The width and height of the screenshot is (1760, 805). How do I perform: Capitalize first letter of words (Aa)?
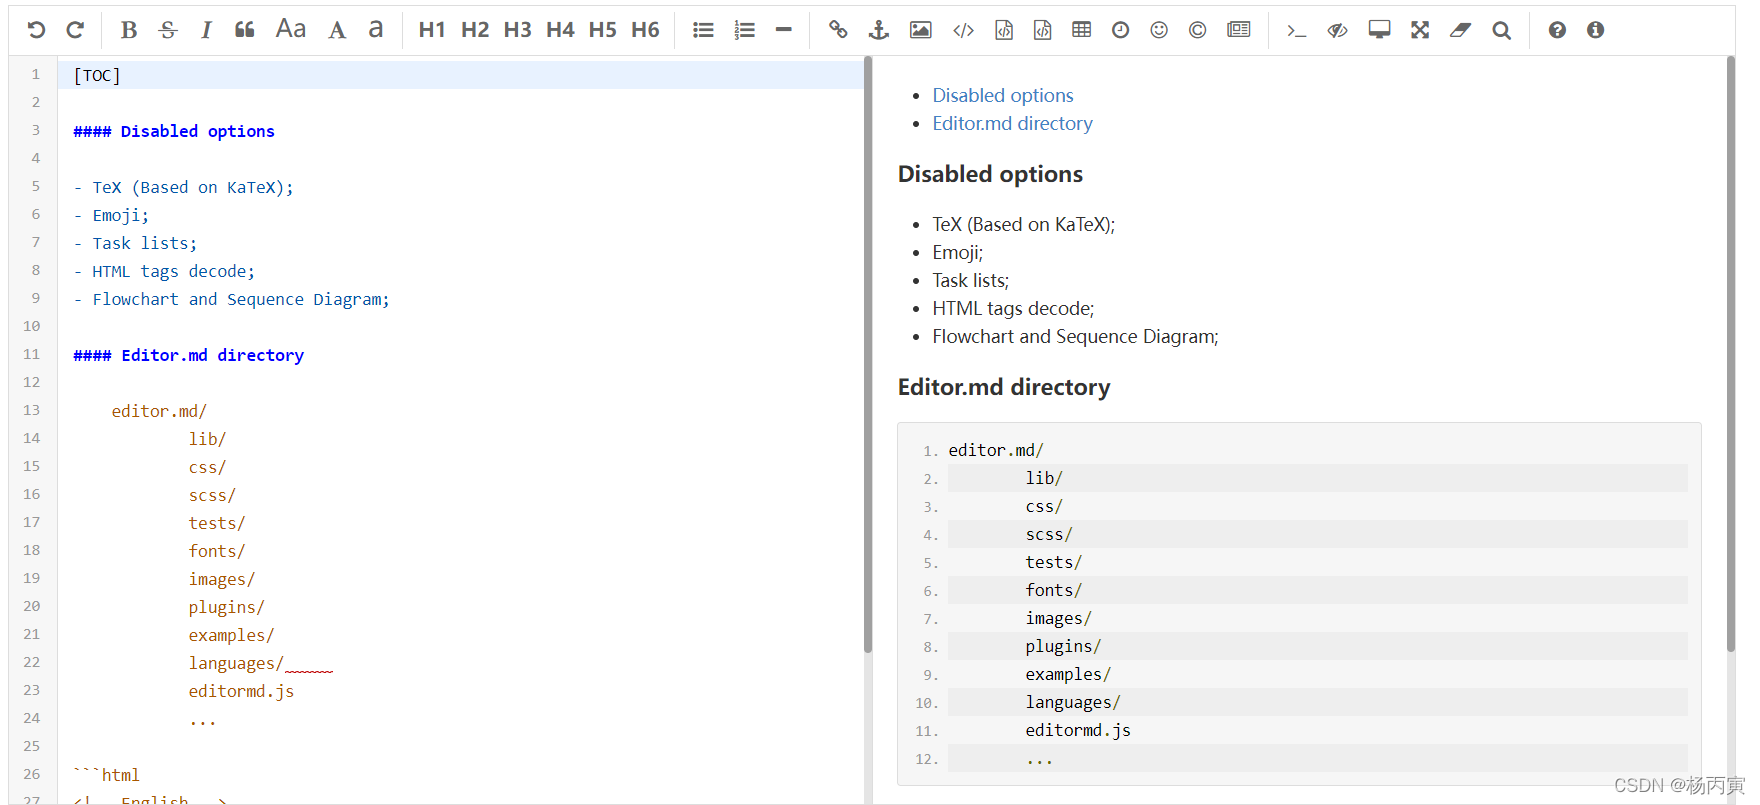[x=291, y=29]
